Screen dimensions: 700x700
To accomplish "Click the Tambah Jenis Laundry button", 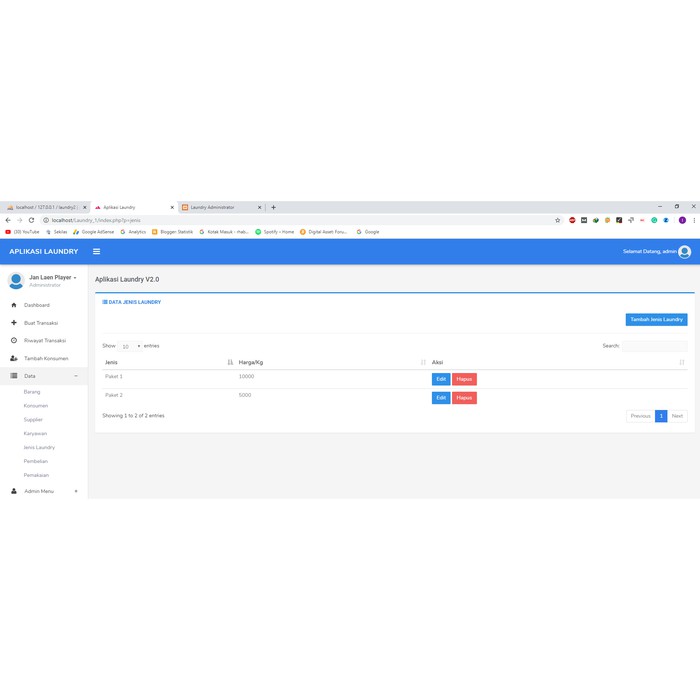I will click(656, 320).
